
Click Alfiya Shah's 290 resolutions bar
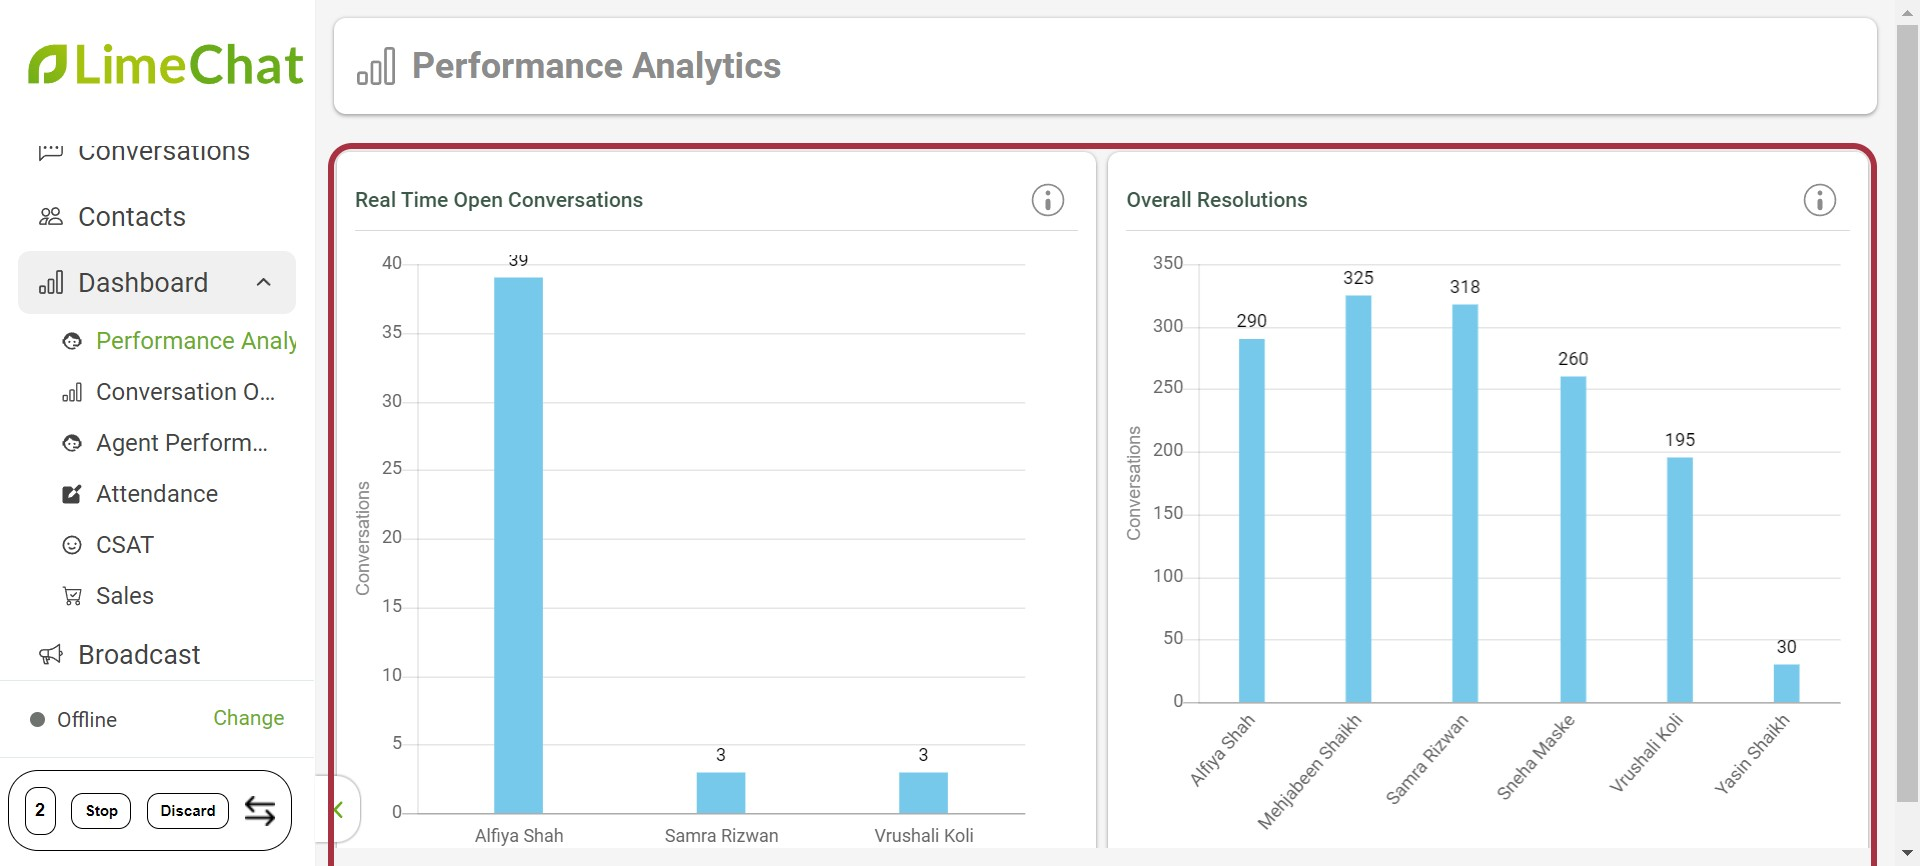click(1252, 520)
